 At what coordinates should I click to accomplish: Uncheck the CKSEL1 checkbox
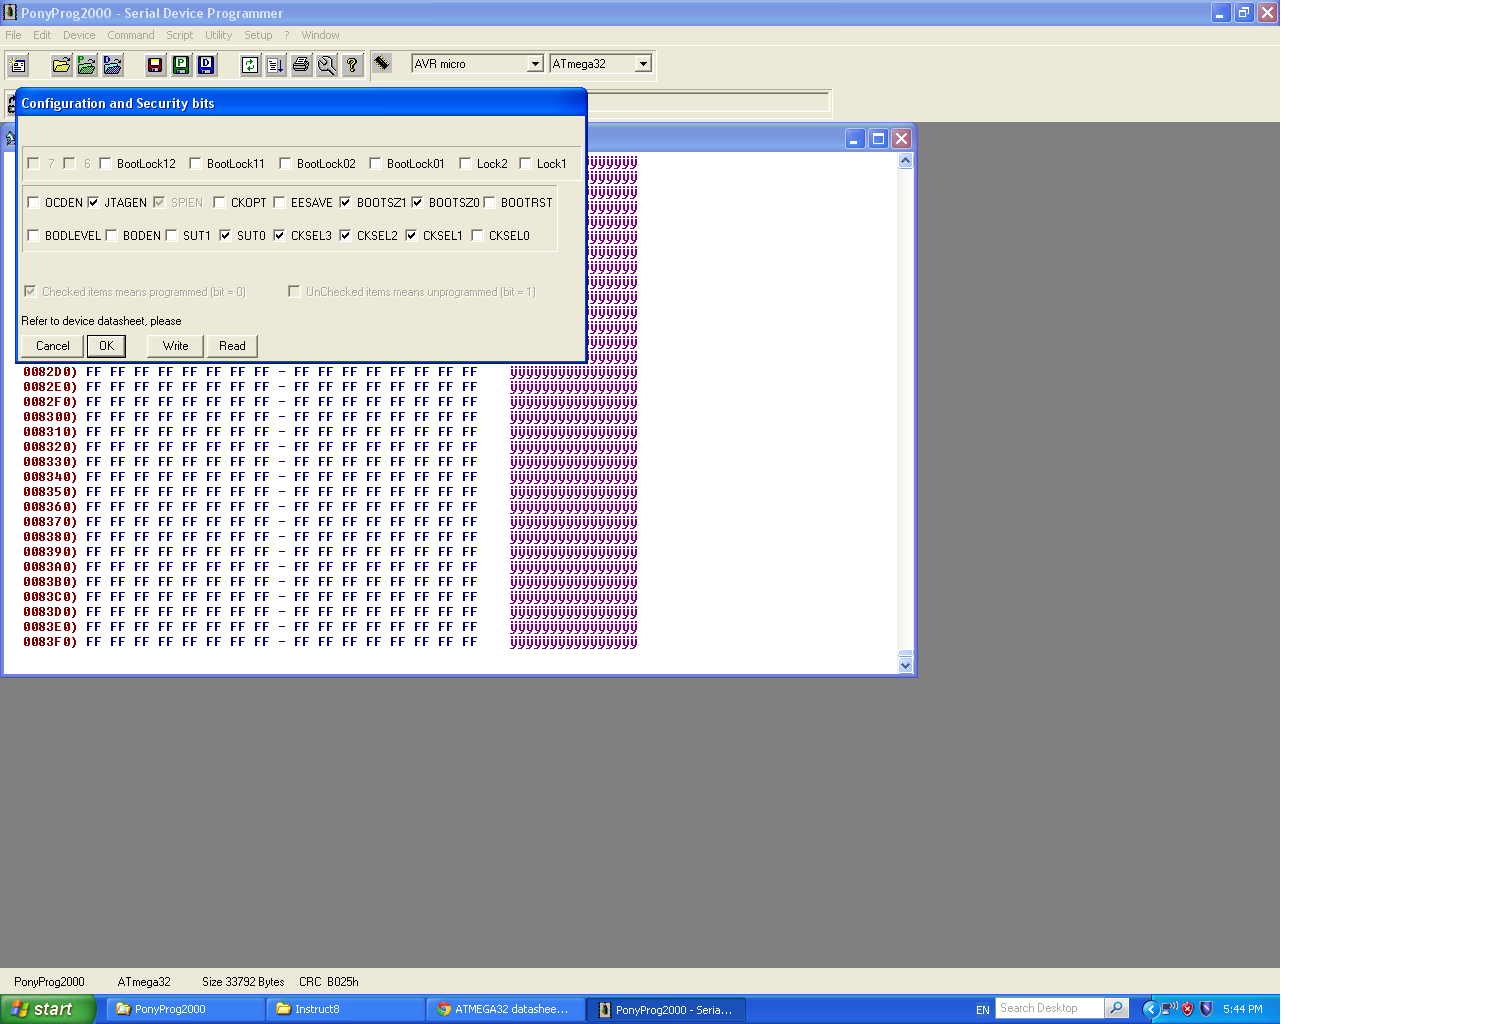pyautogui.click(x=411, y=235)
